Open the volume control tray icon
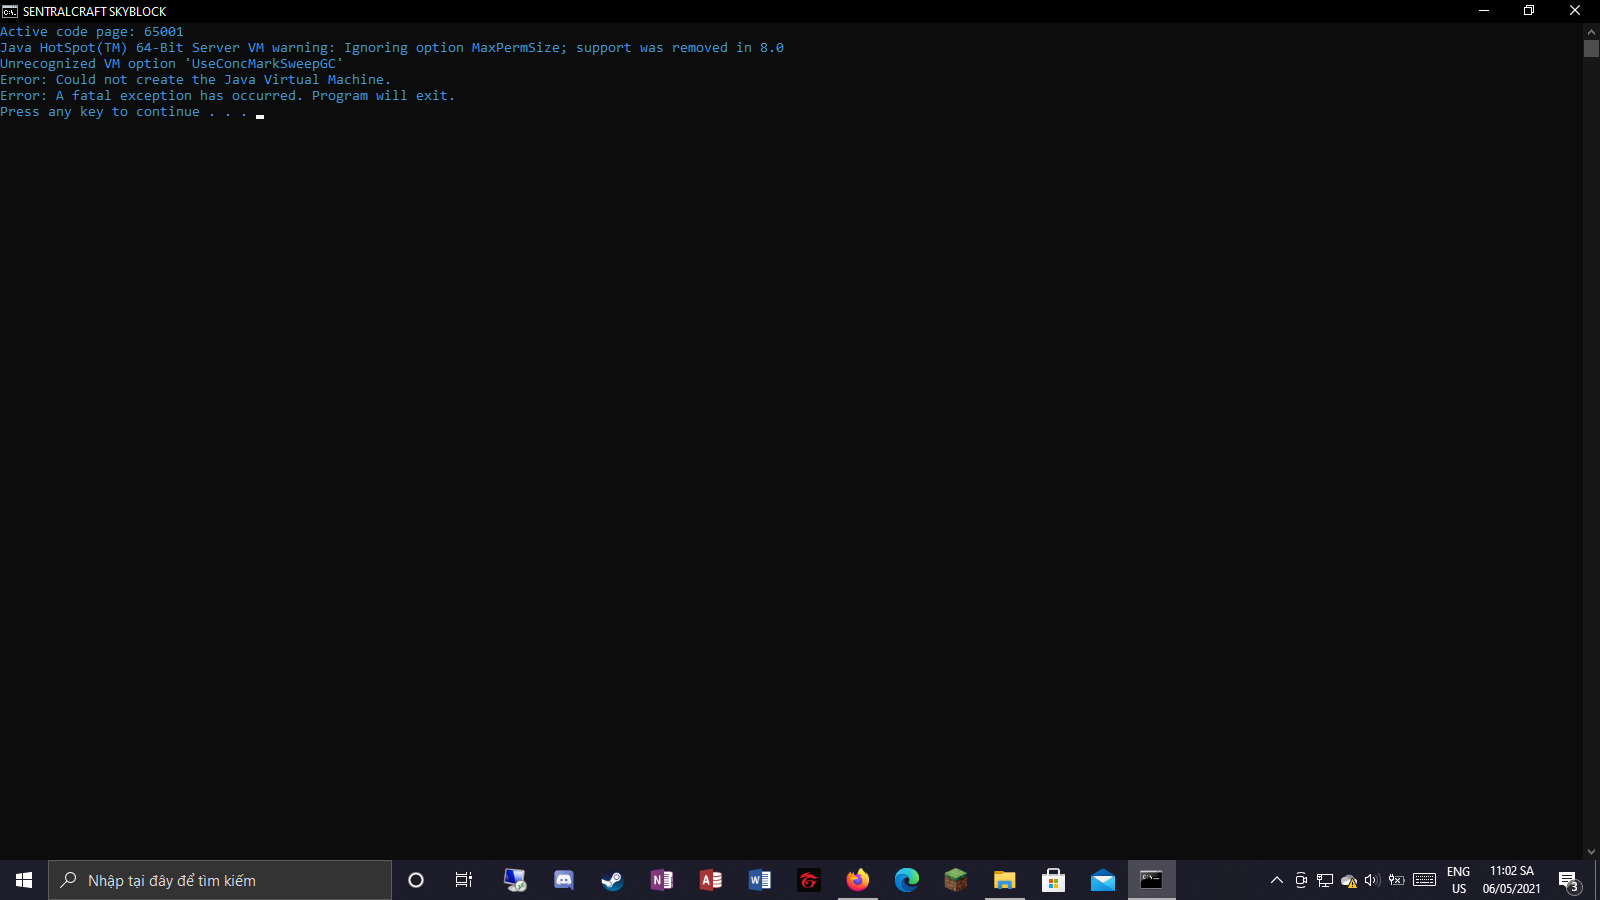Image resolution: width=1600 pixels, height=900 pixels. click(1372, 880)
